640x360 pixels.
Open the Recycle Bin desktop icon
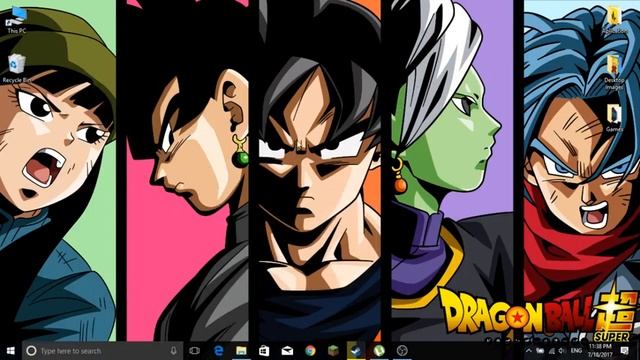(17, 68)
